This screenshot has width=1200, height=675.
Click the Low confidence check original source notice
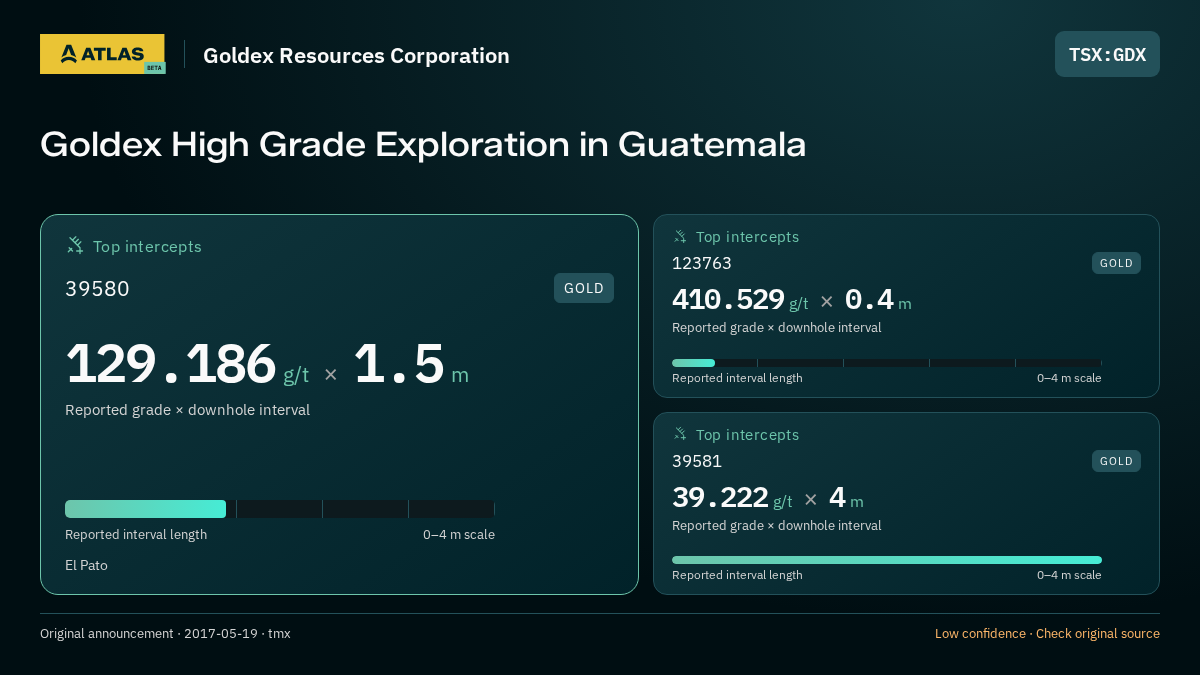click(1047, 634)
